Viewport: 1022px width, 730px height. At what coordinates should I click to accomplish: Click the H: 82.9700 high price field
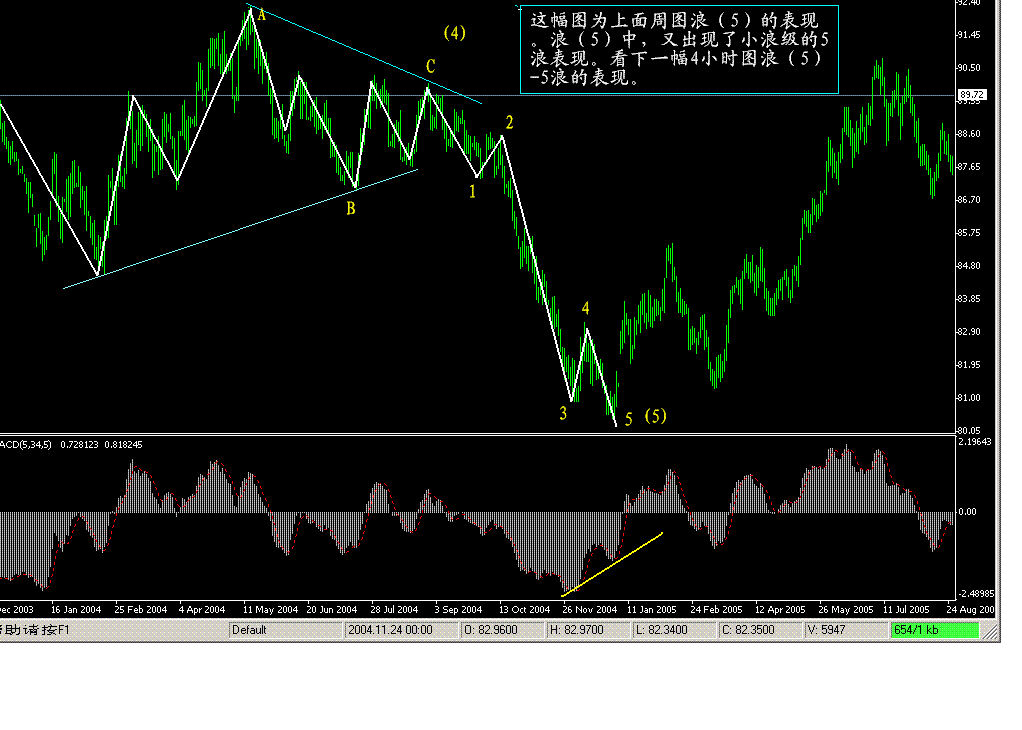coord(589,630)
